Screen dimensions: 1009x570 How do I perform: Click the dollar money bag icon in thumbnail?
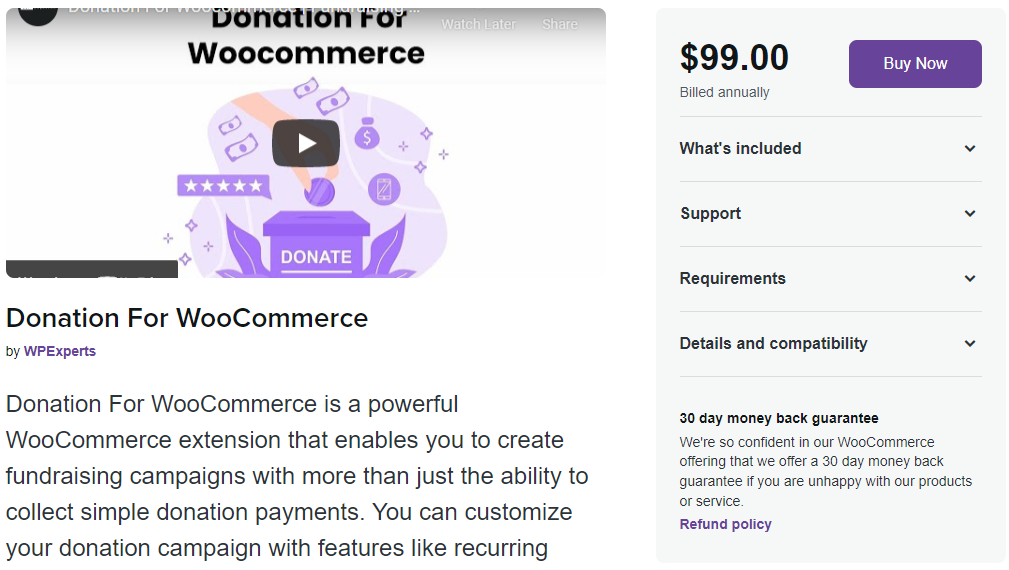click(x=367, y=134)
